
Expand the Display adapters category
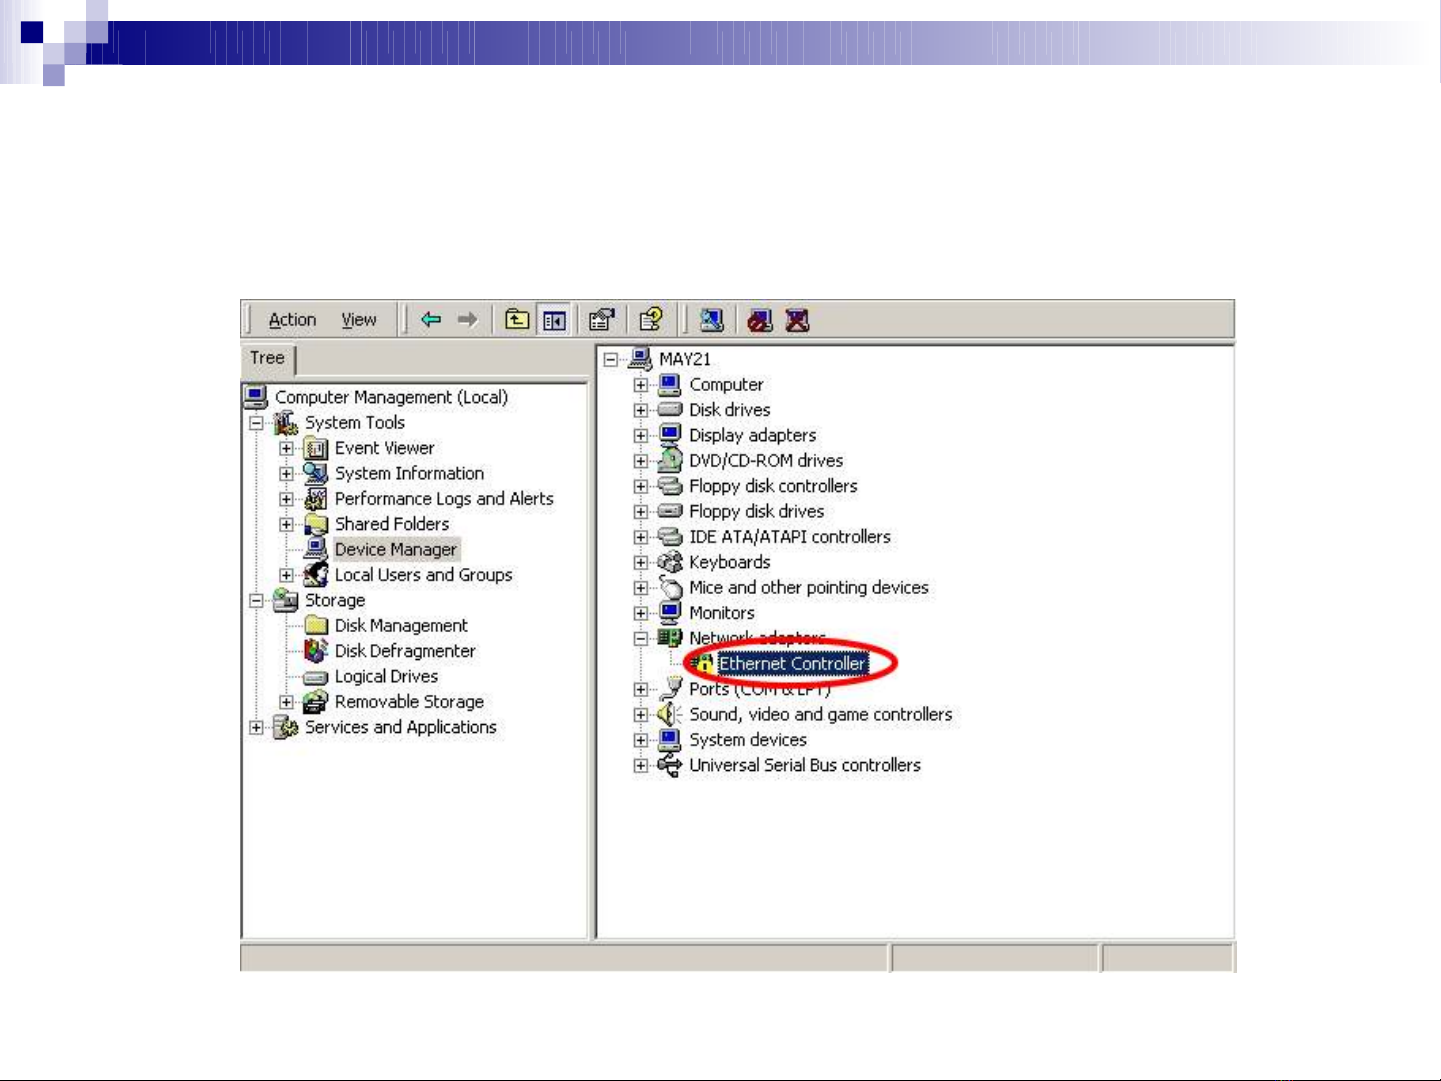click(x=641, y=436)
